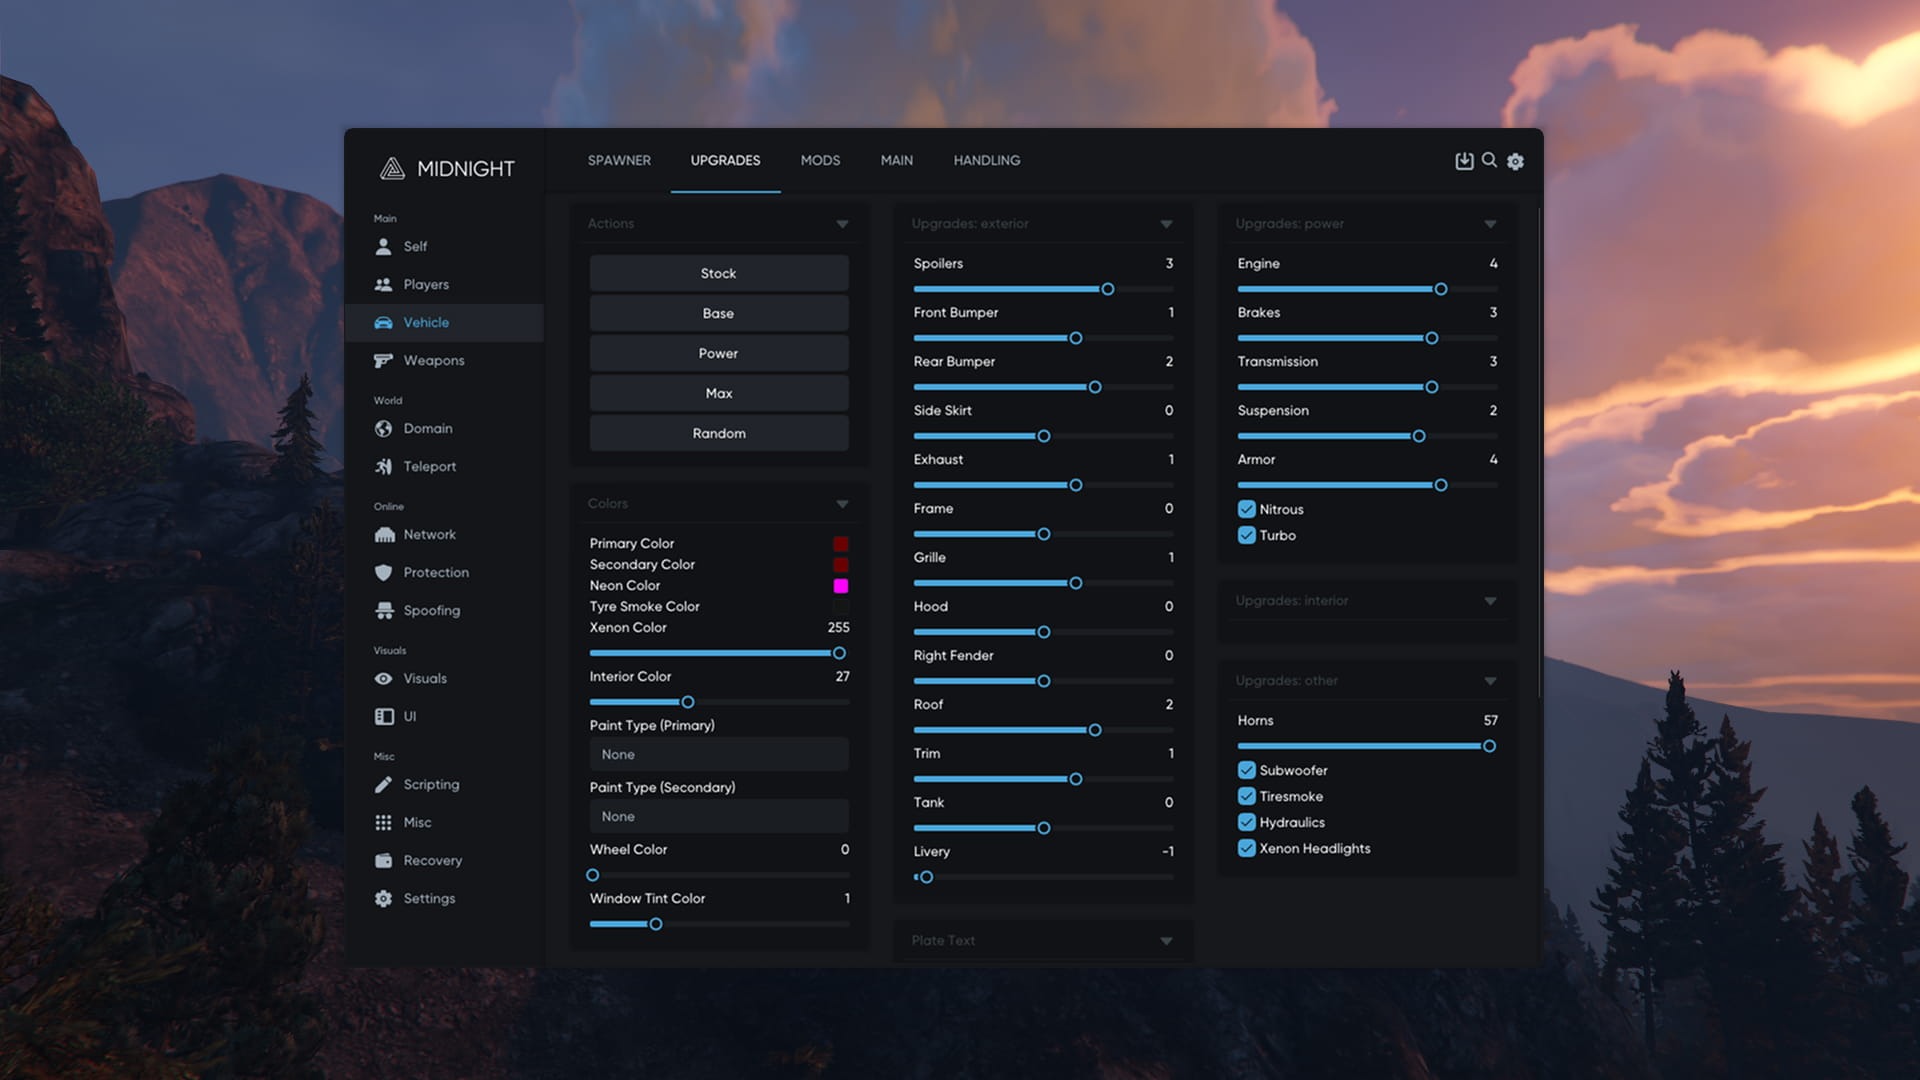Collapse Upgrades: exterior panel arrow
This screenshot has width=1920, height=1080.
(x=1166, y=224)
